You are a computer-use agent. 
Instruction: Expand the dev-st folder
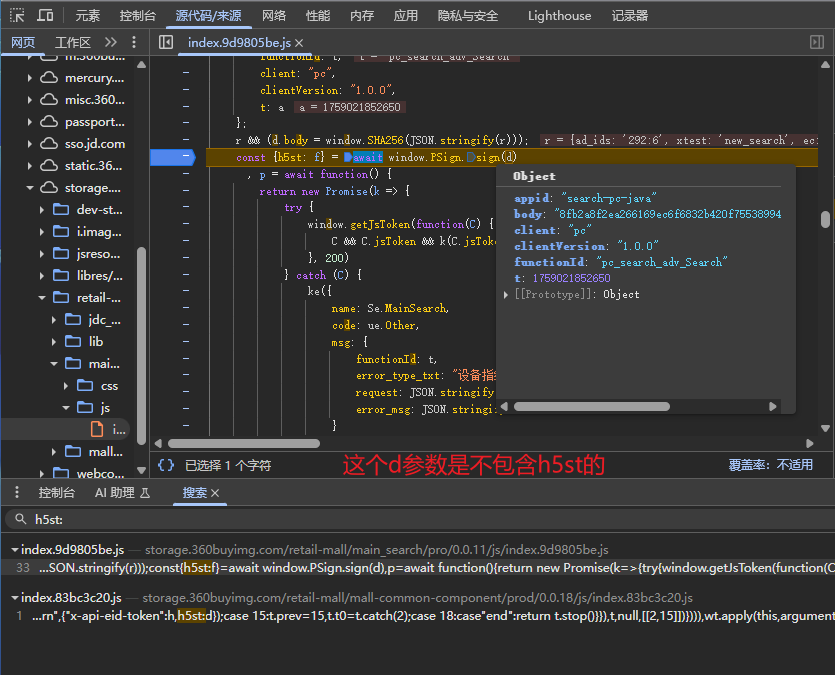pyautogui.click(x=42, y=210)
